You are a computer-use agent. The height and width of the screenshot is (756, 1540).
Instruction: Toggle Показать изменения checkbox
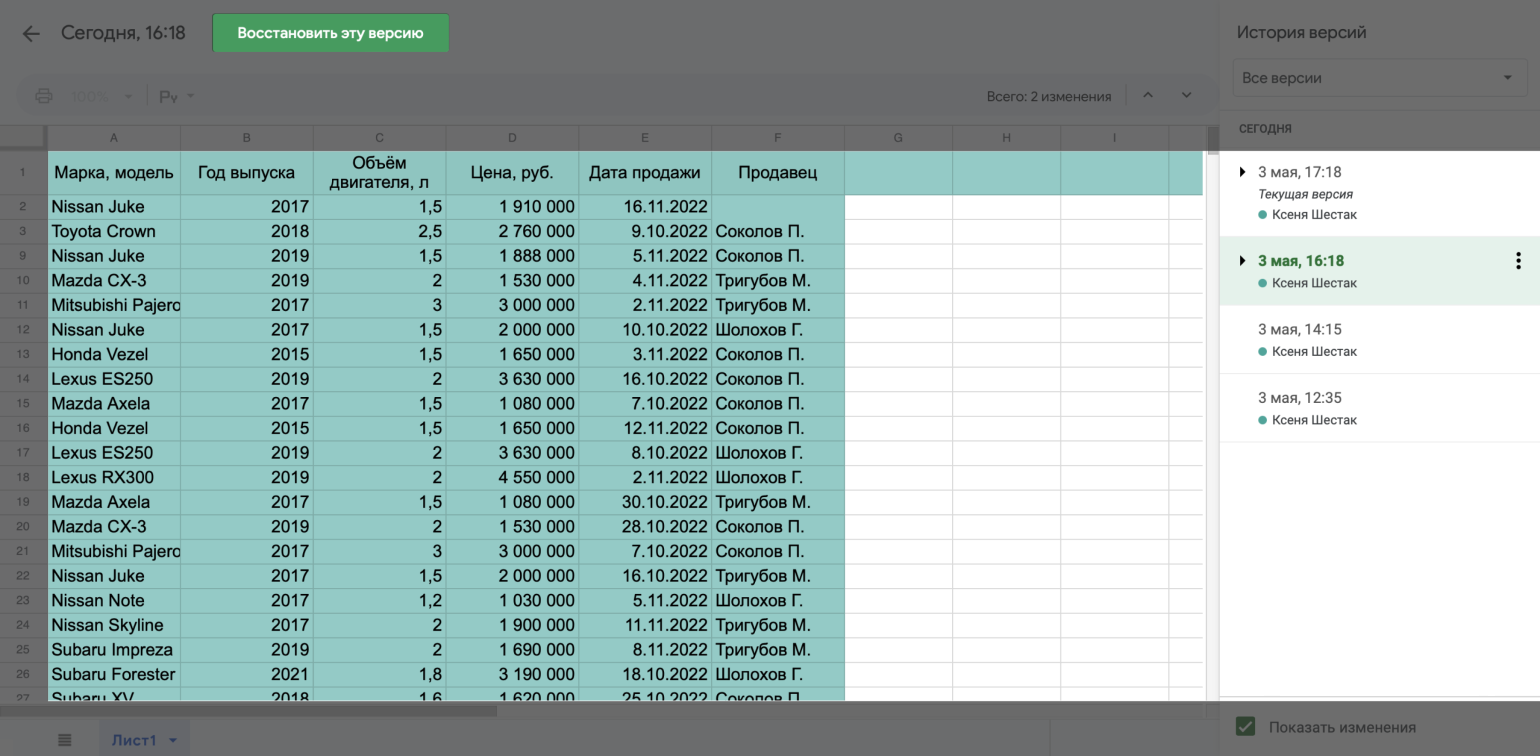click(1245, 727)
